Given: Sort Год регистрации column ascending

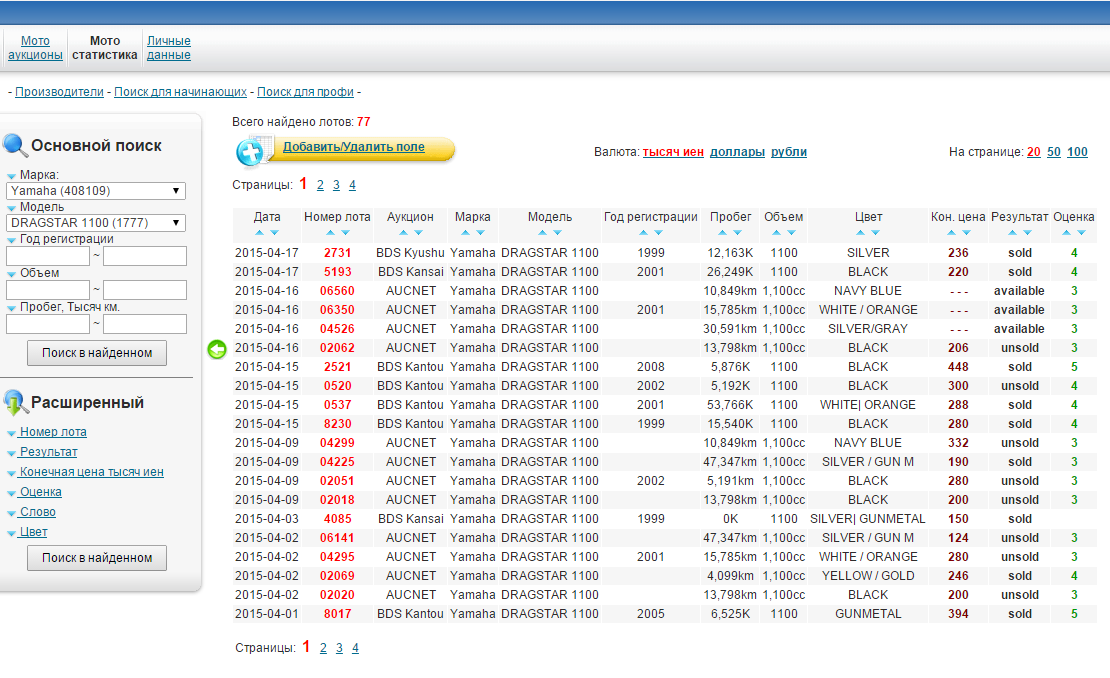Looking at the screenshot, I should point(643,233).
